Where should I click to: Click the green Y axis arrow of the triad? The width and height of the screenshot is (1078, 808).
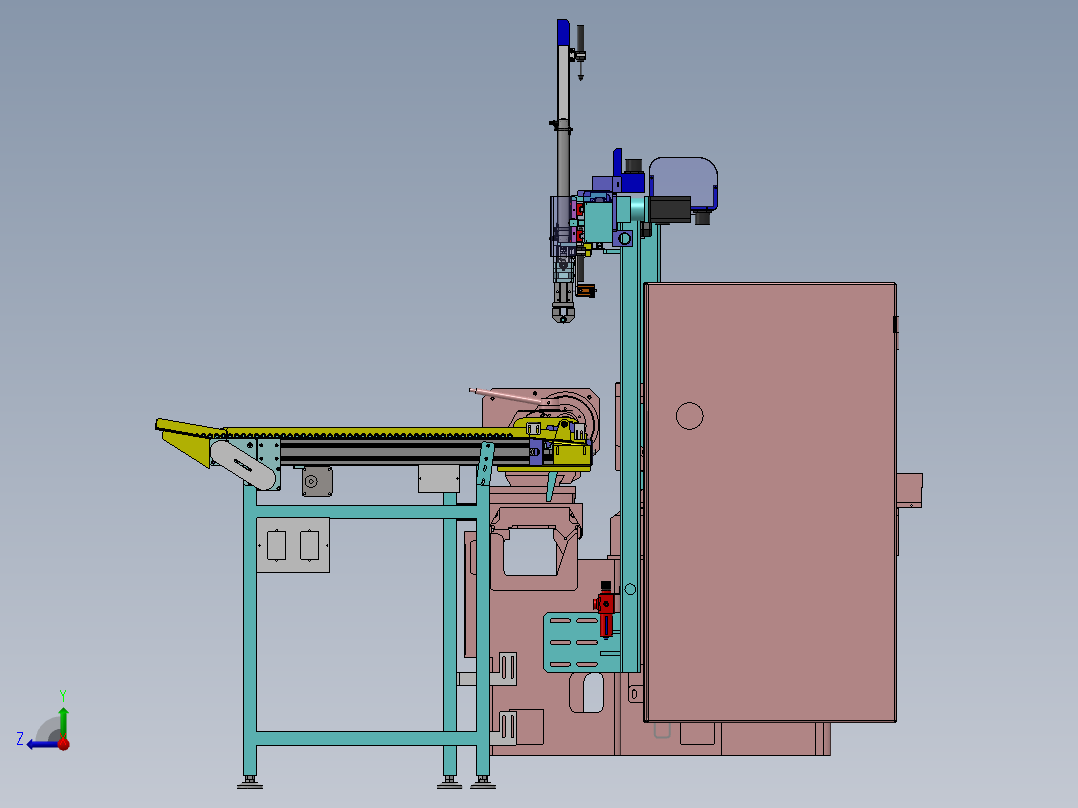[63, 722]
